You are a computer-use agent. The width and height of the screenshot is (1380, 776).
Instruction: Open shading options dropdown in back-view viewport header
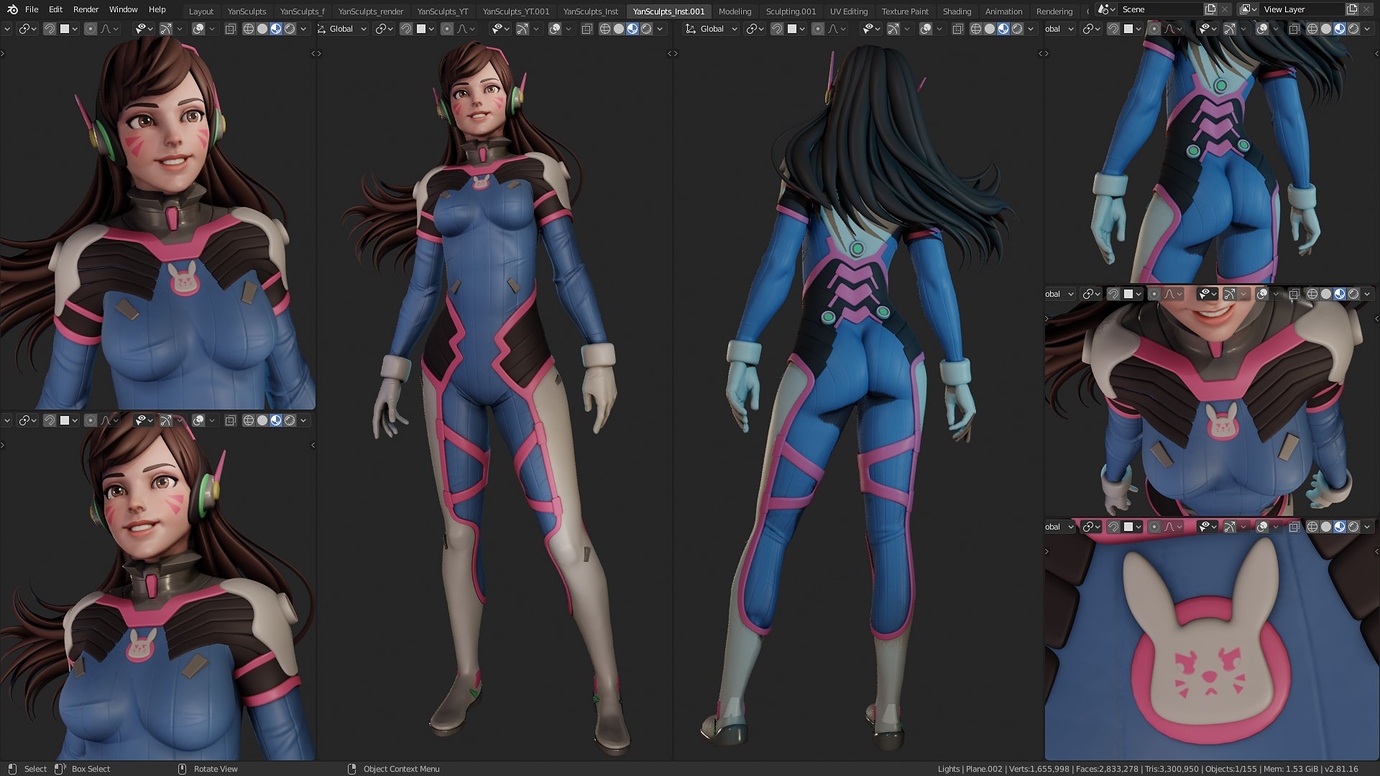pos(1031,29)
